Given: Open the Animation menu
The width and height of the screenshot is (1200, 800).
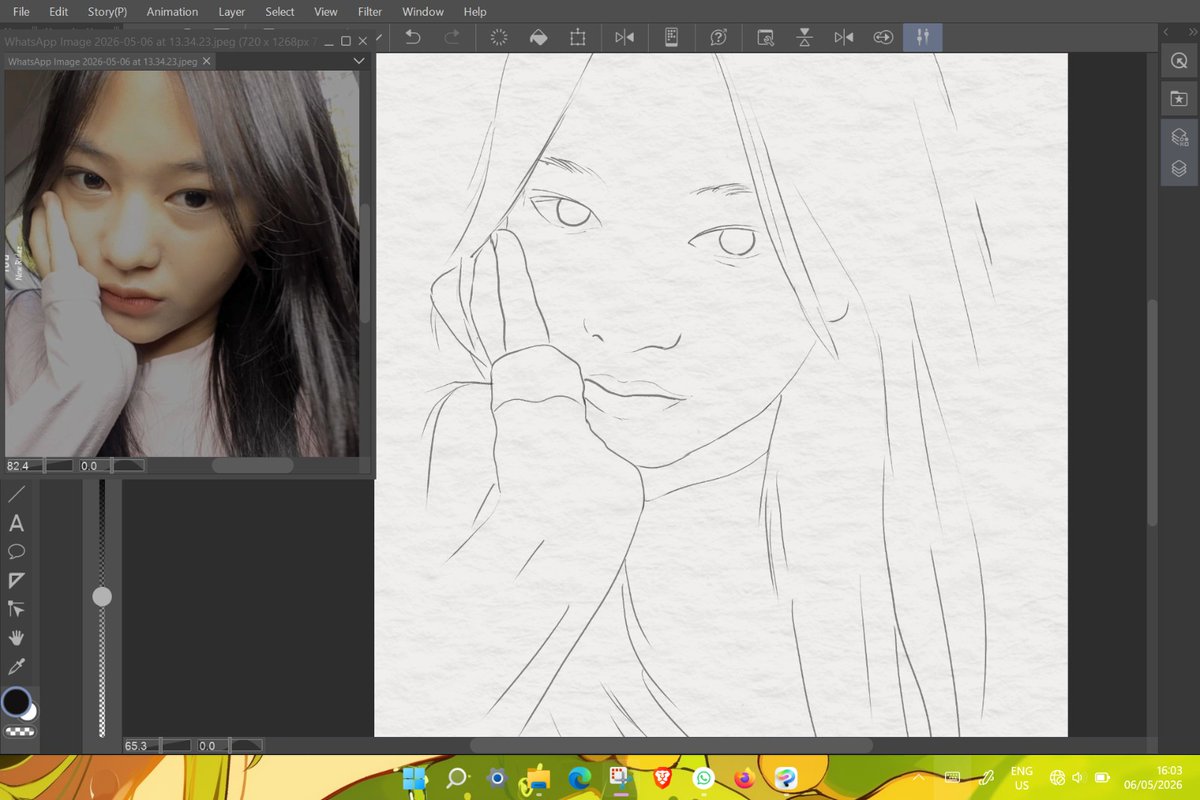Looking at the screenshot, I should coord(172,12).
